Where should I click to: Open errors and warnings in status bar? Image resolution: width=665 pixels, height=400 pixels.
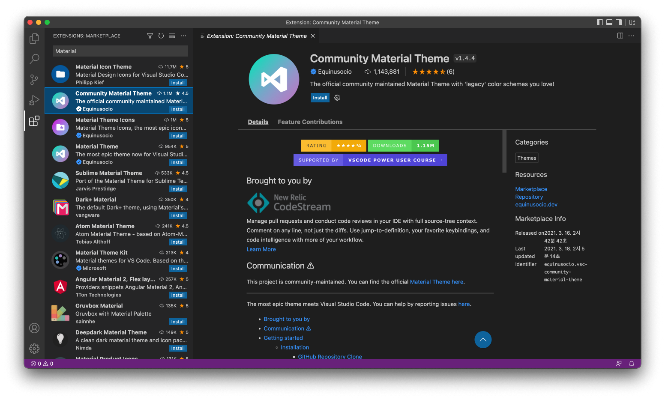42,364
